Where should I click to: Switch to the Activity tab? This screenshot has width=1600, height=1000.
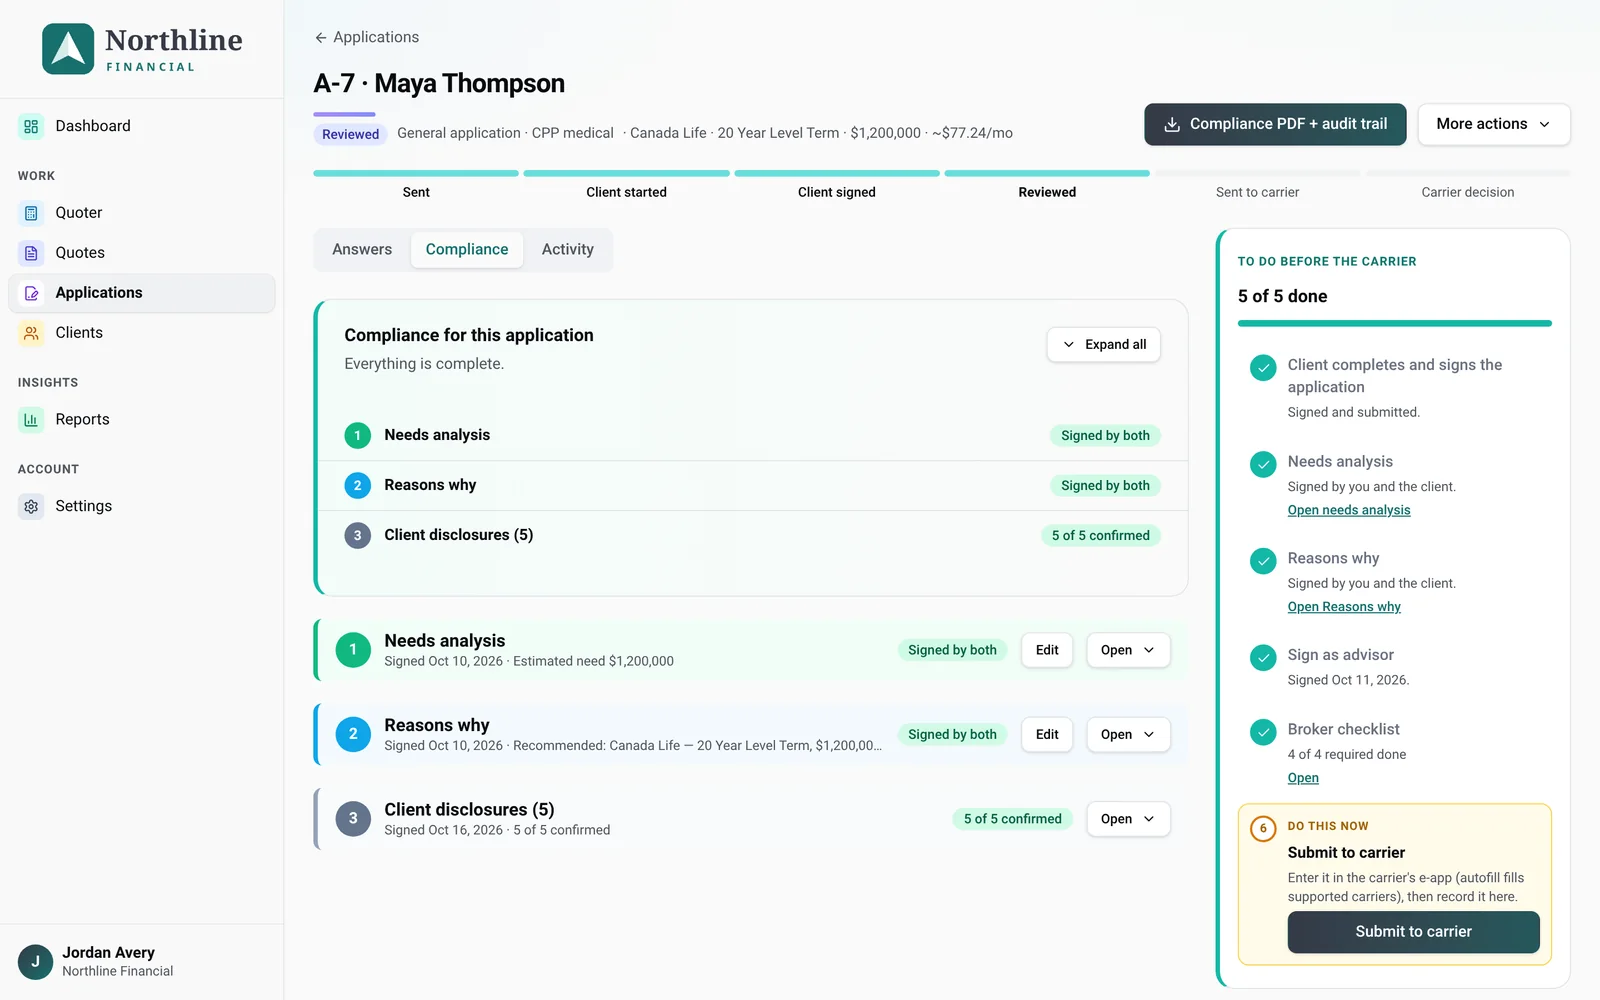tap(568, 250)
